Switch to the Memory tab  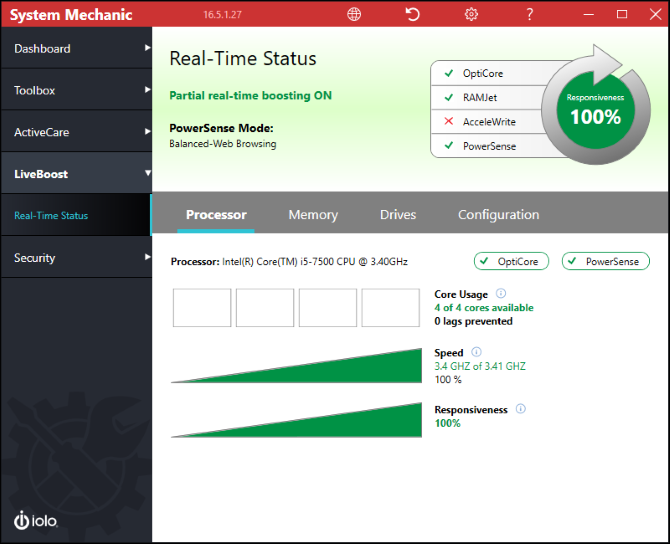coord(313,215)
